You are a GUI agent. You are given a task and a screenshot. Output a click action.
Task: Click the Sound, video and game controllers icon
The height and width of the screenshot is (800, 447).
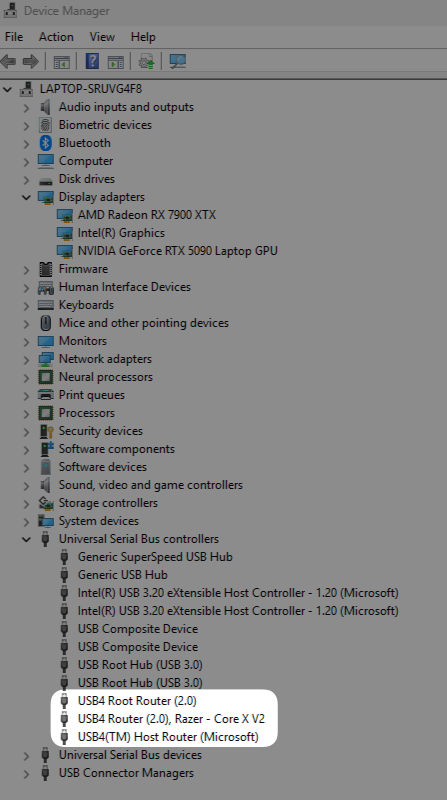(x=45, y=485)
